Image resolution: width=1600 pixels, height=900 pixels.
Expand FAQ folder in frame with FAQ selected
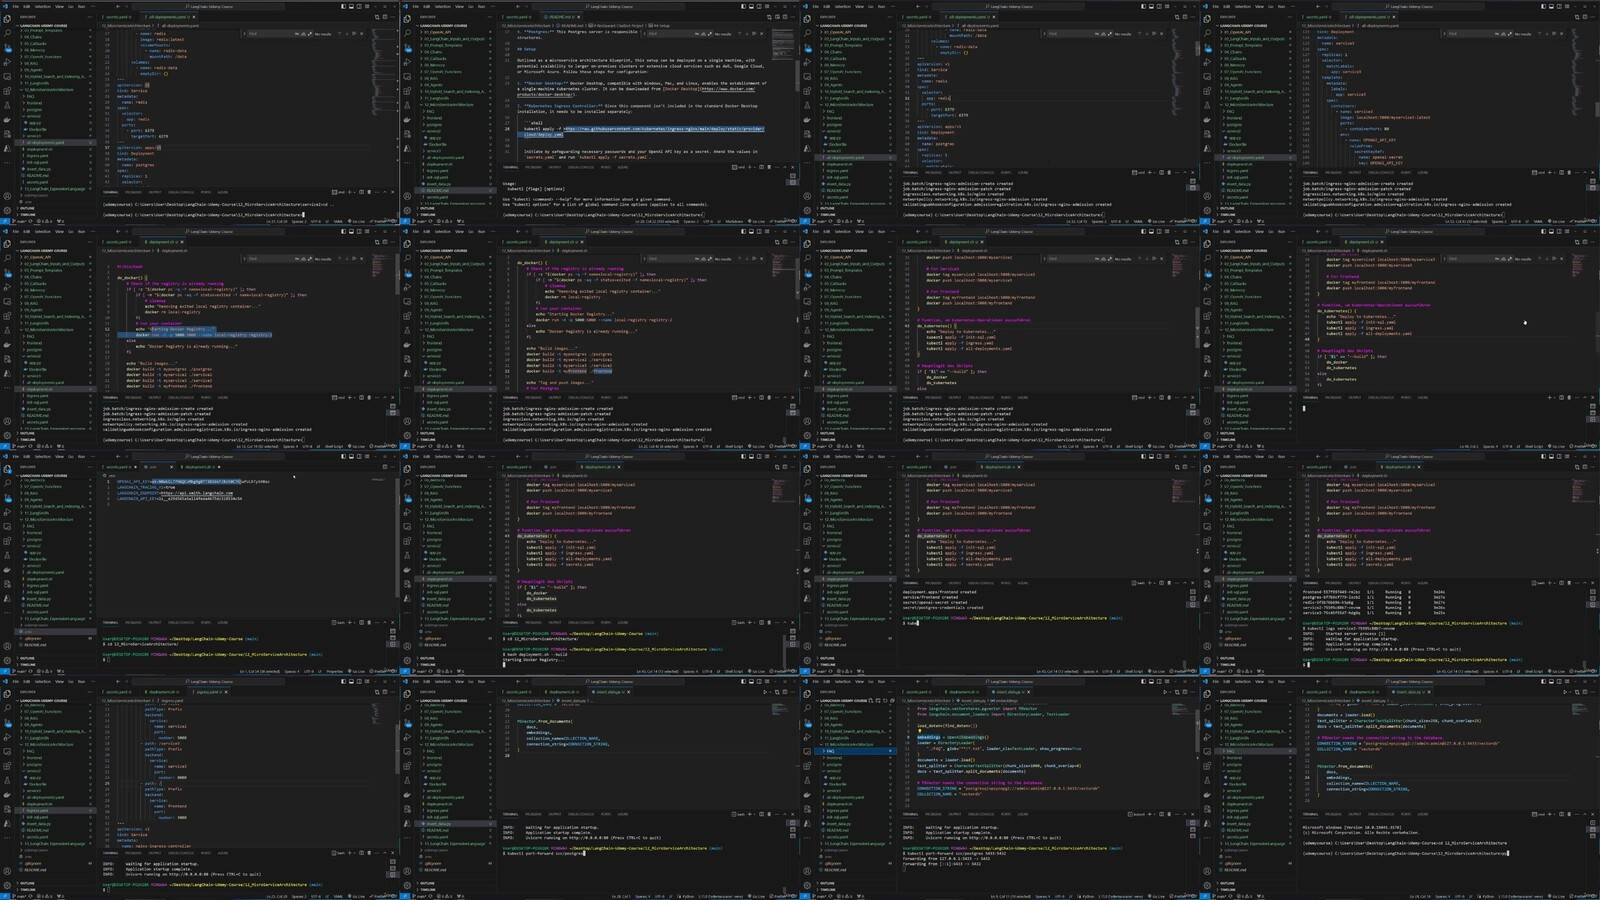824,751
